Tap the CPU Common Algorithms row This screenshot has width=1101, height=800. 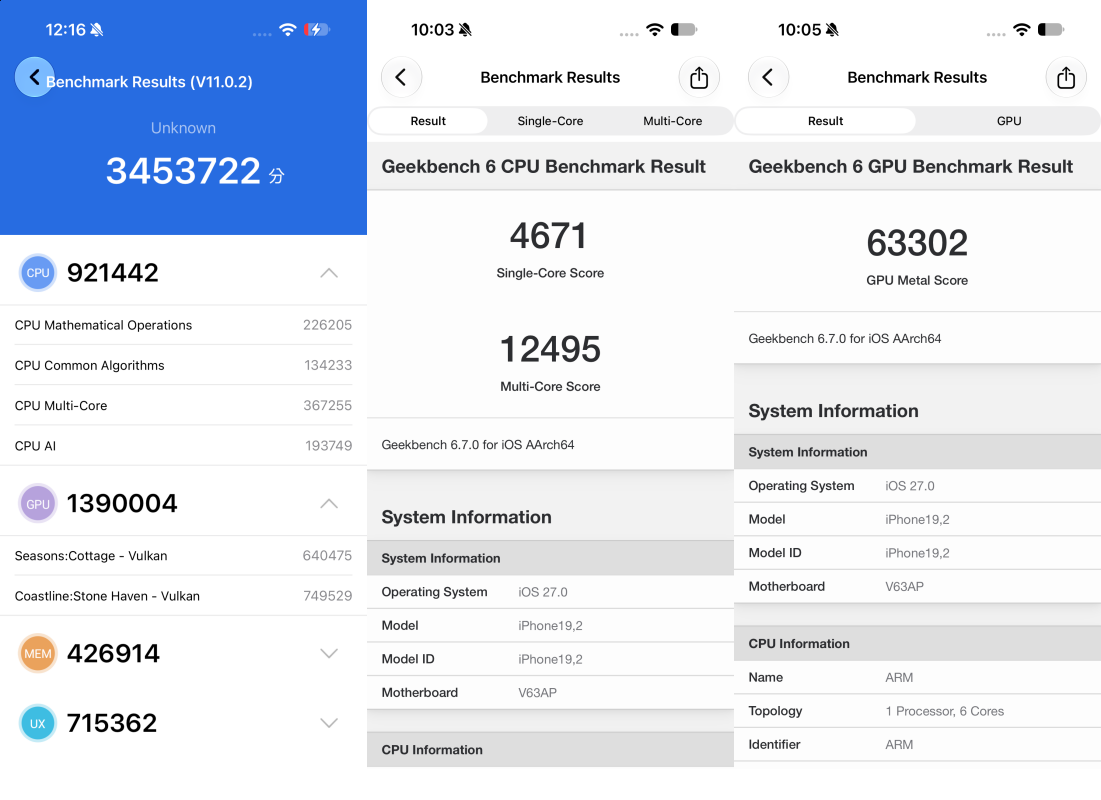click(x=183, y=365)
